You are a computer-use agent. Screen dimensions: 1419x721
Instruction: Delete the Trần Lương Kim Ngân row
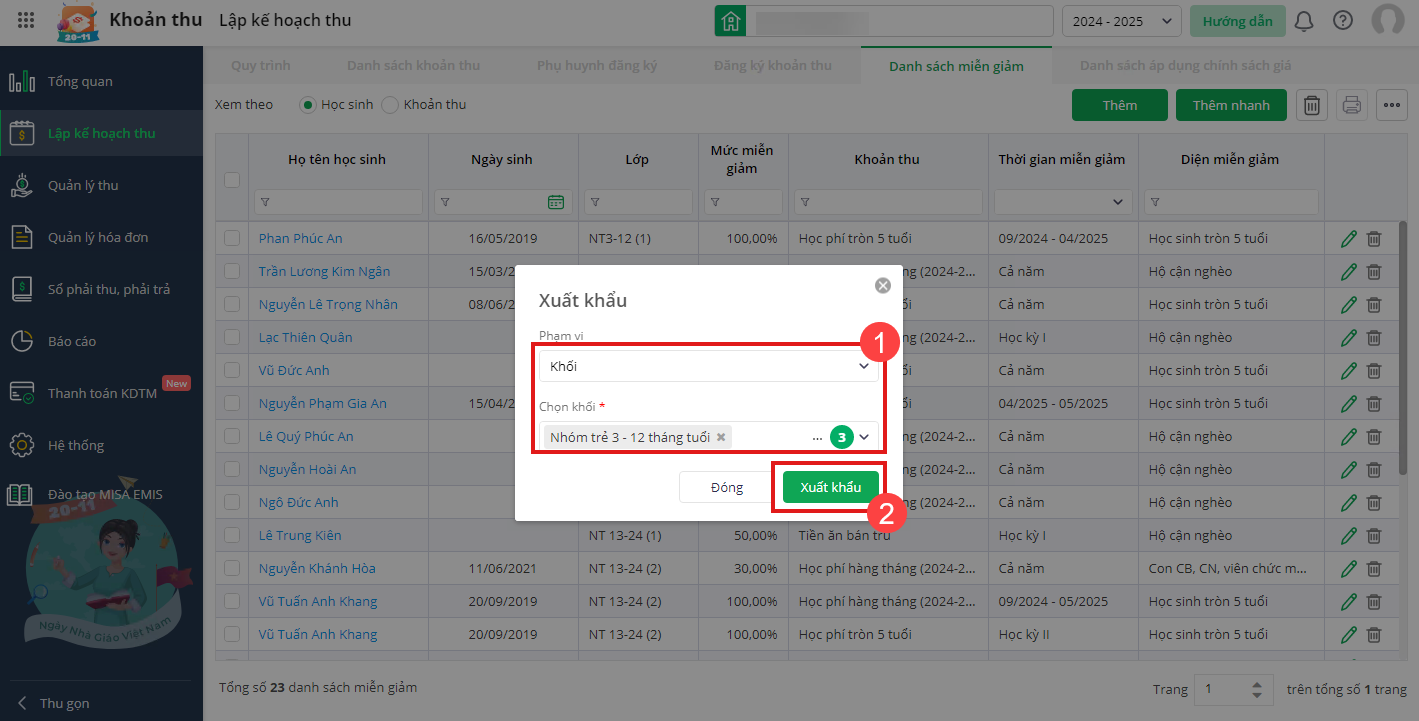1374,272
